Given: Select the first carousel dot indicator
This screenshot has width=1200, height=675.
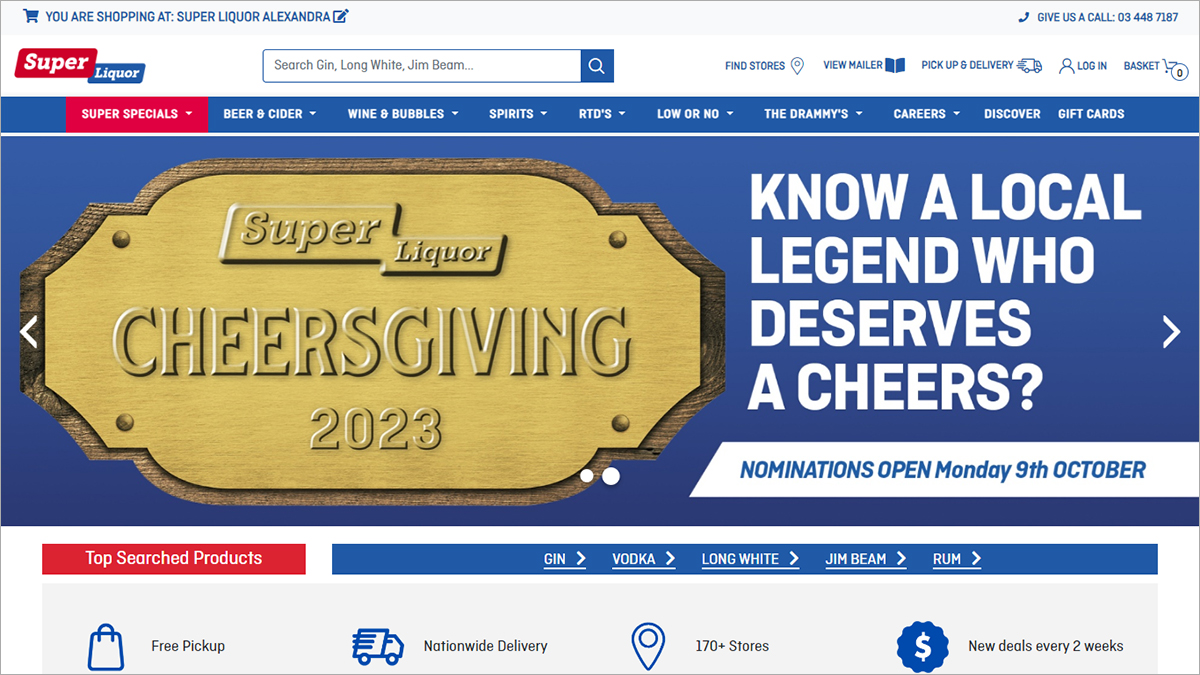Looking at the screenshot, I should coord(587,476).
